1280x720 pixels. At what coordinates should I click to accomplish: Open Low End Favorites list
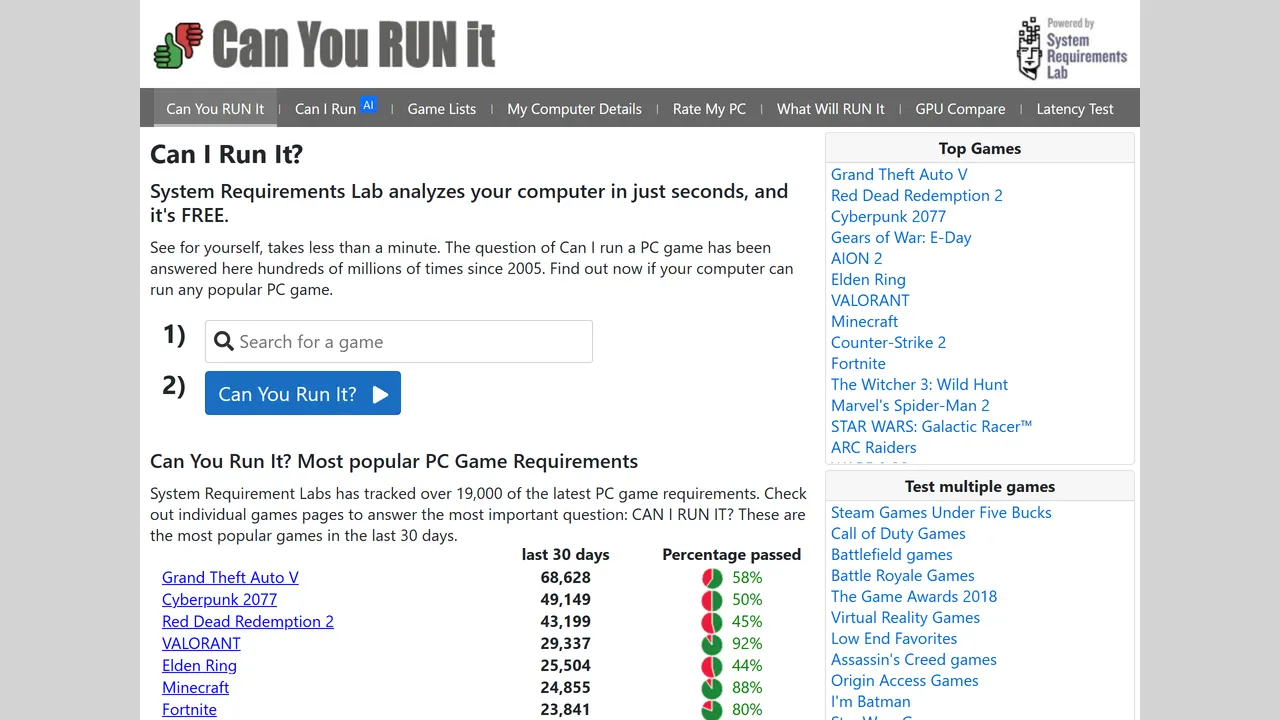tap(894, 638)
